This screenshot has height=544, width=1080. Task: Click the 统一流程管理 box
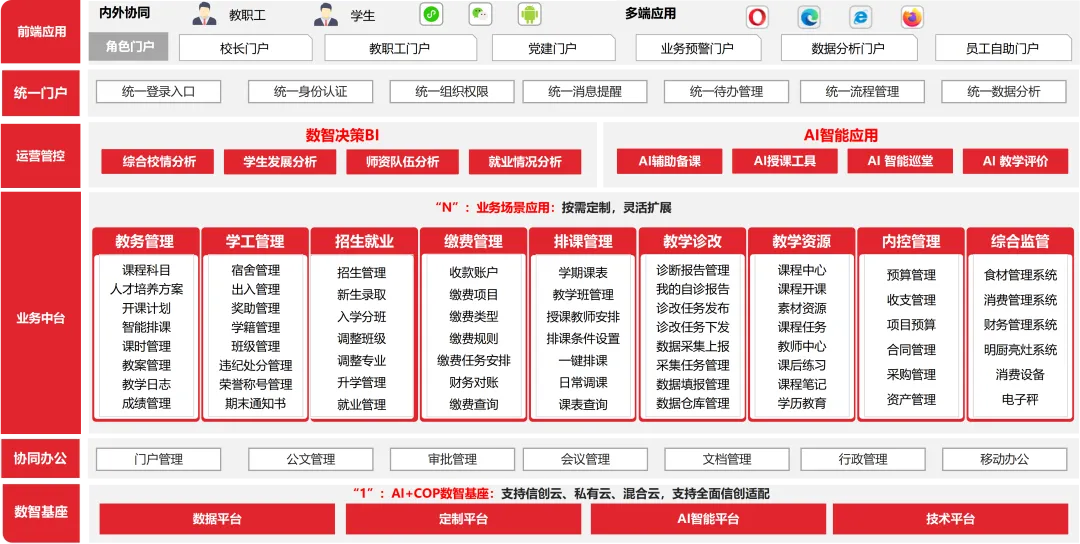click(x=862, y=92)
